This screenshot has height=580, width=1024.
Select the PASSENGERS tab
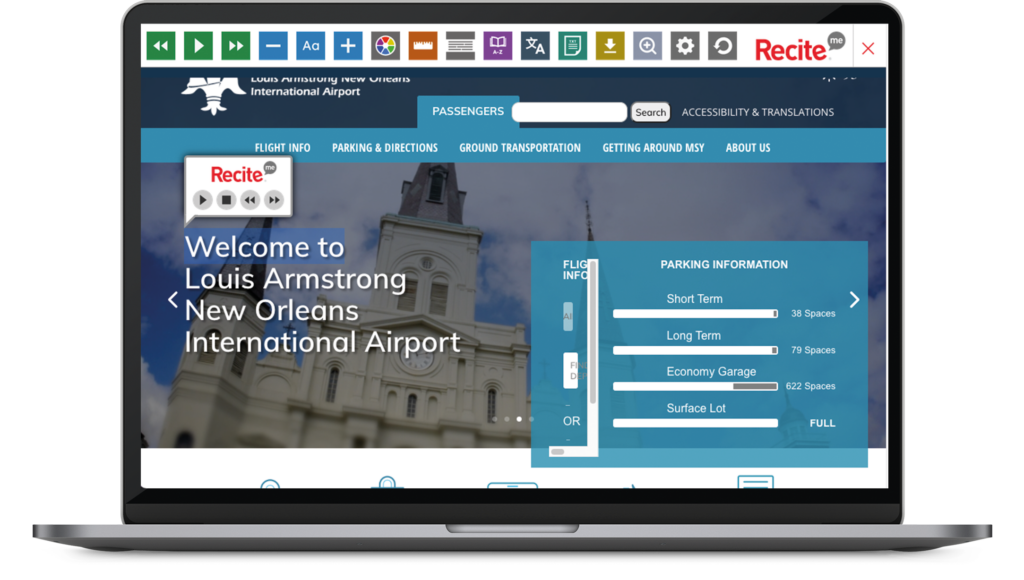[468, 112]
